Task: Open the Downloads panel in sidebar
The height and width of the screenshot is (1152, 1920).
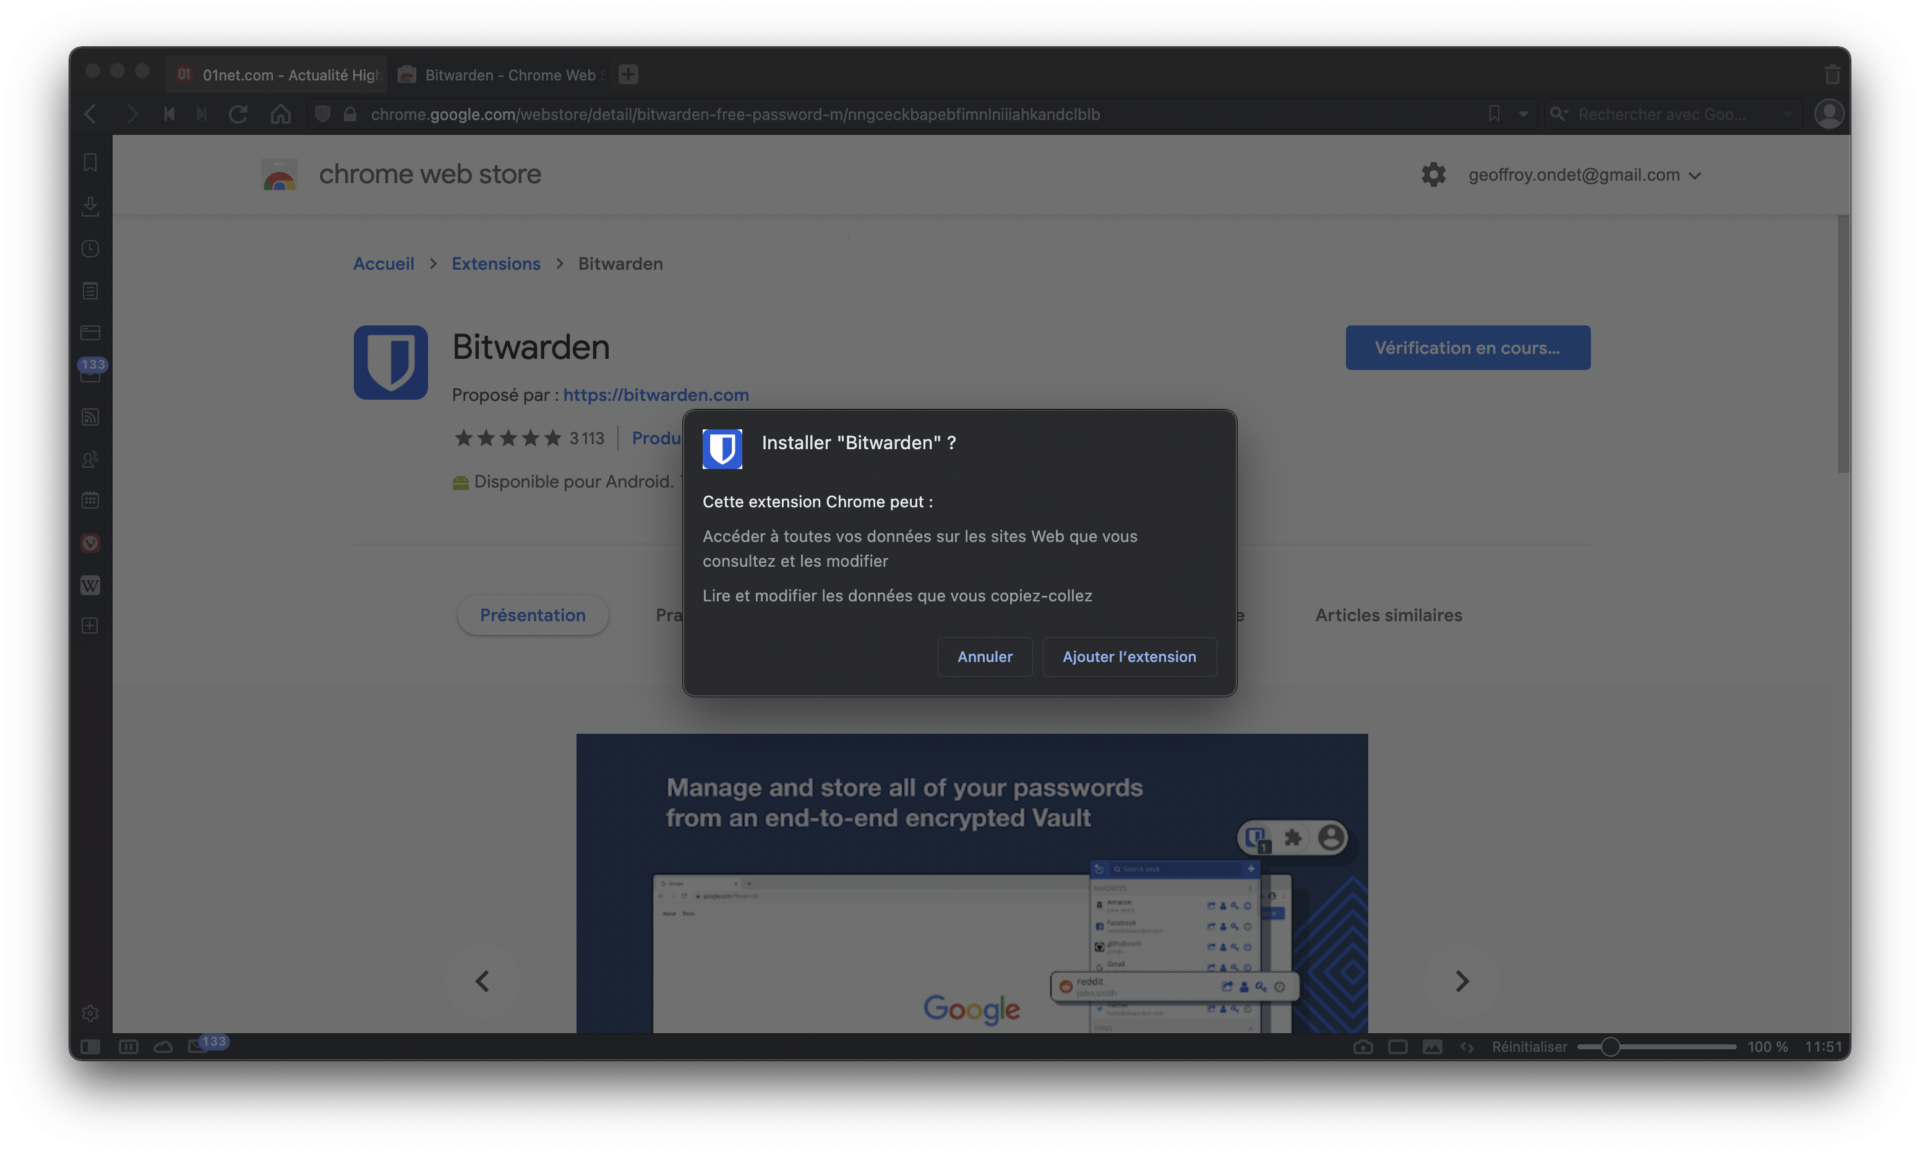Action: [x=90, y=205]
